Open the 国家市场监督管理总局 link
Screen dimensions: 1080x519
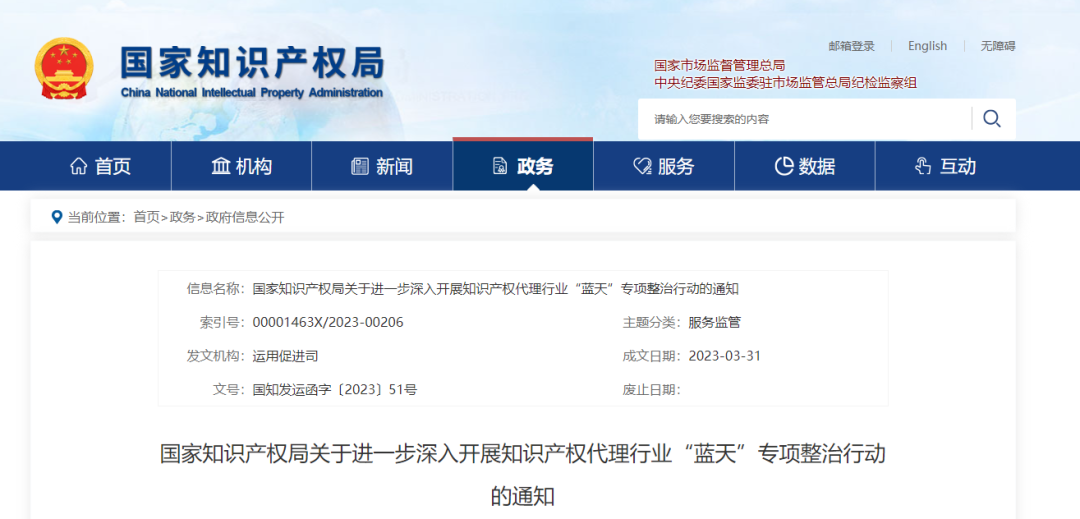pyautogui.click(x=719, y=65)
